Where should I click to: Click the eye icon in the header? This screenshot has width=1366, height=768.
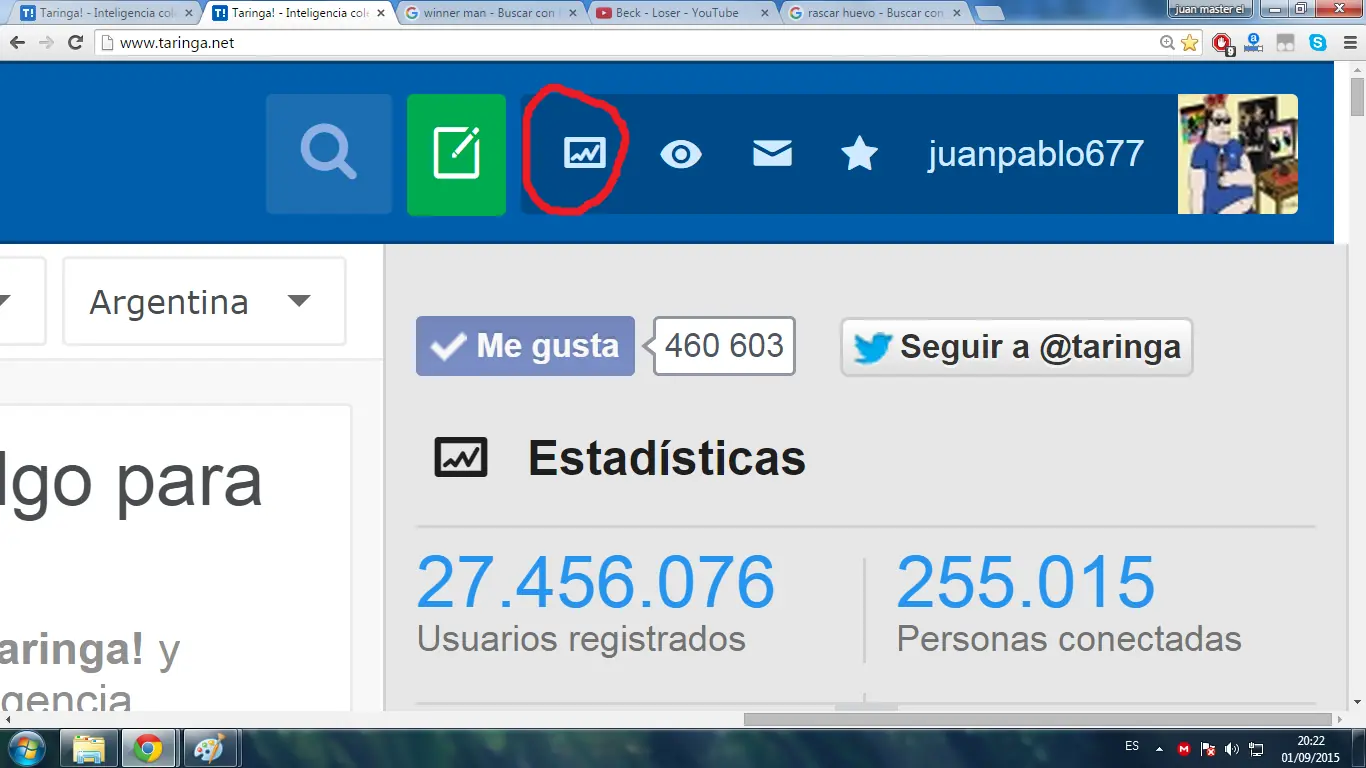[681, 154]
